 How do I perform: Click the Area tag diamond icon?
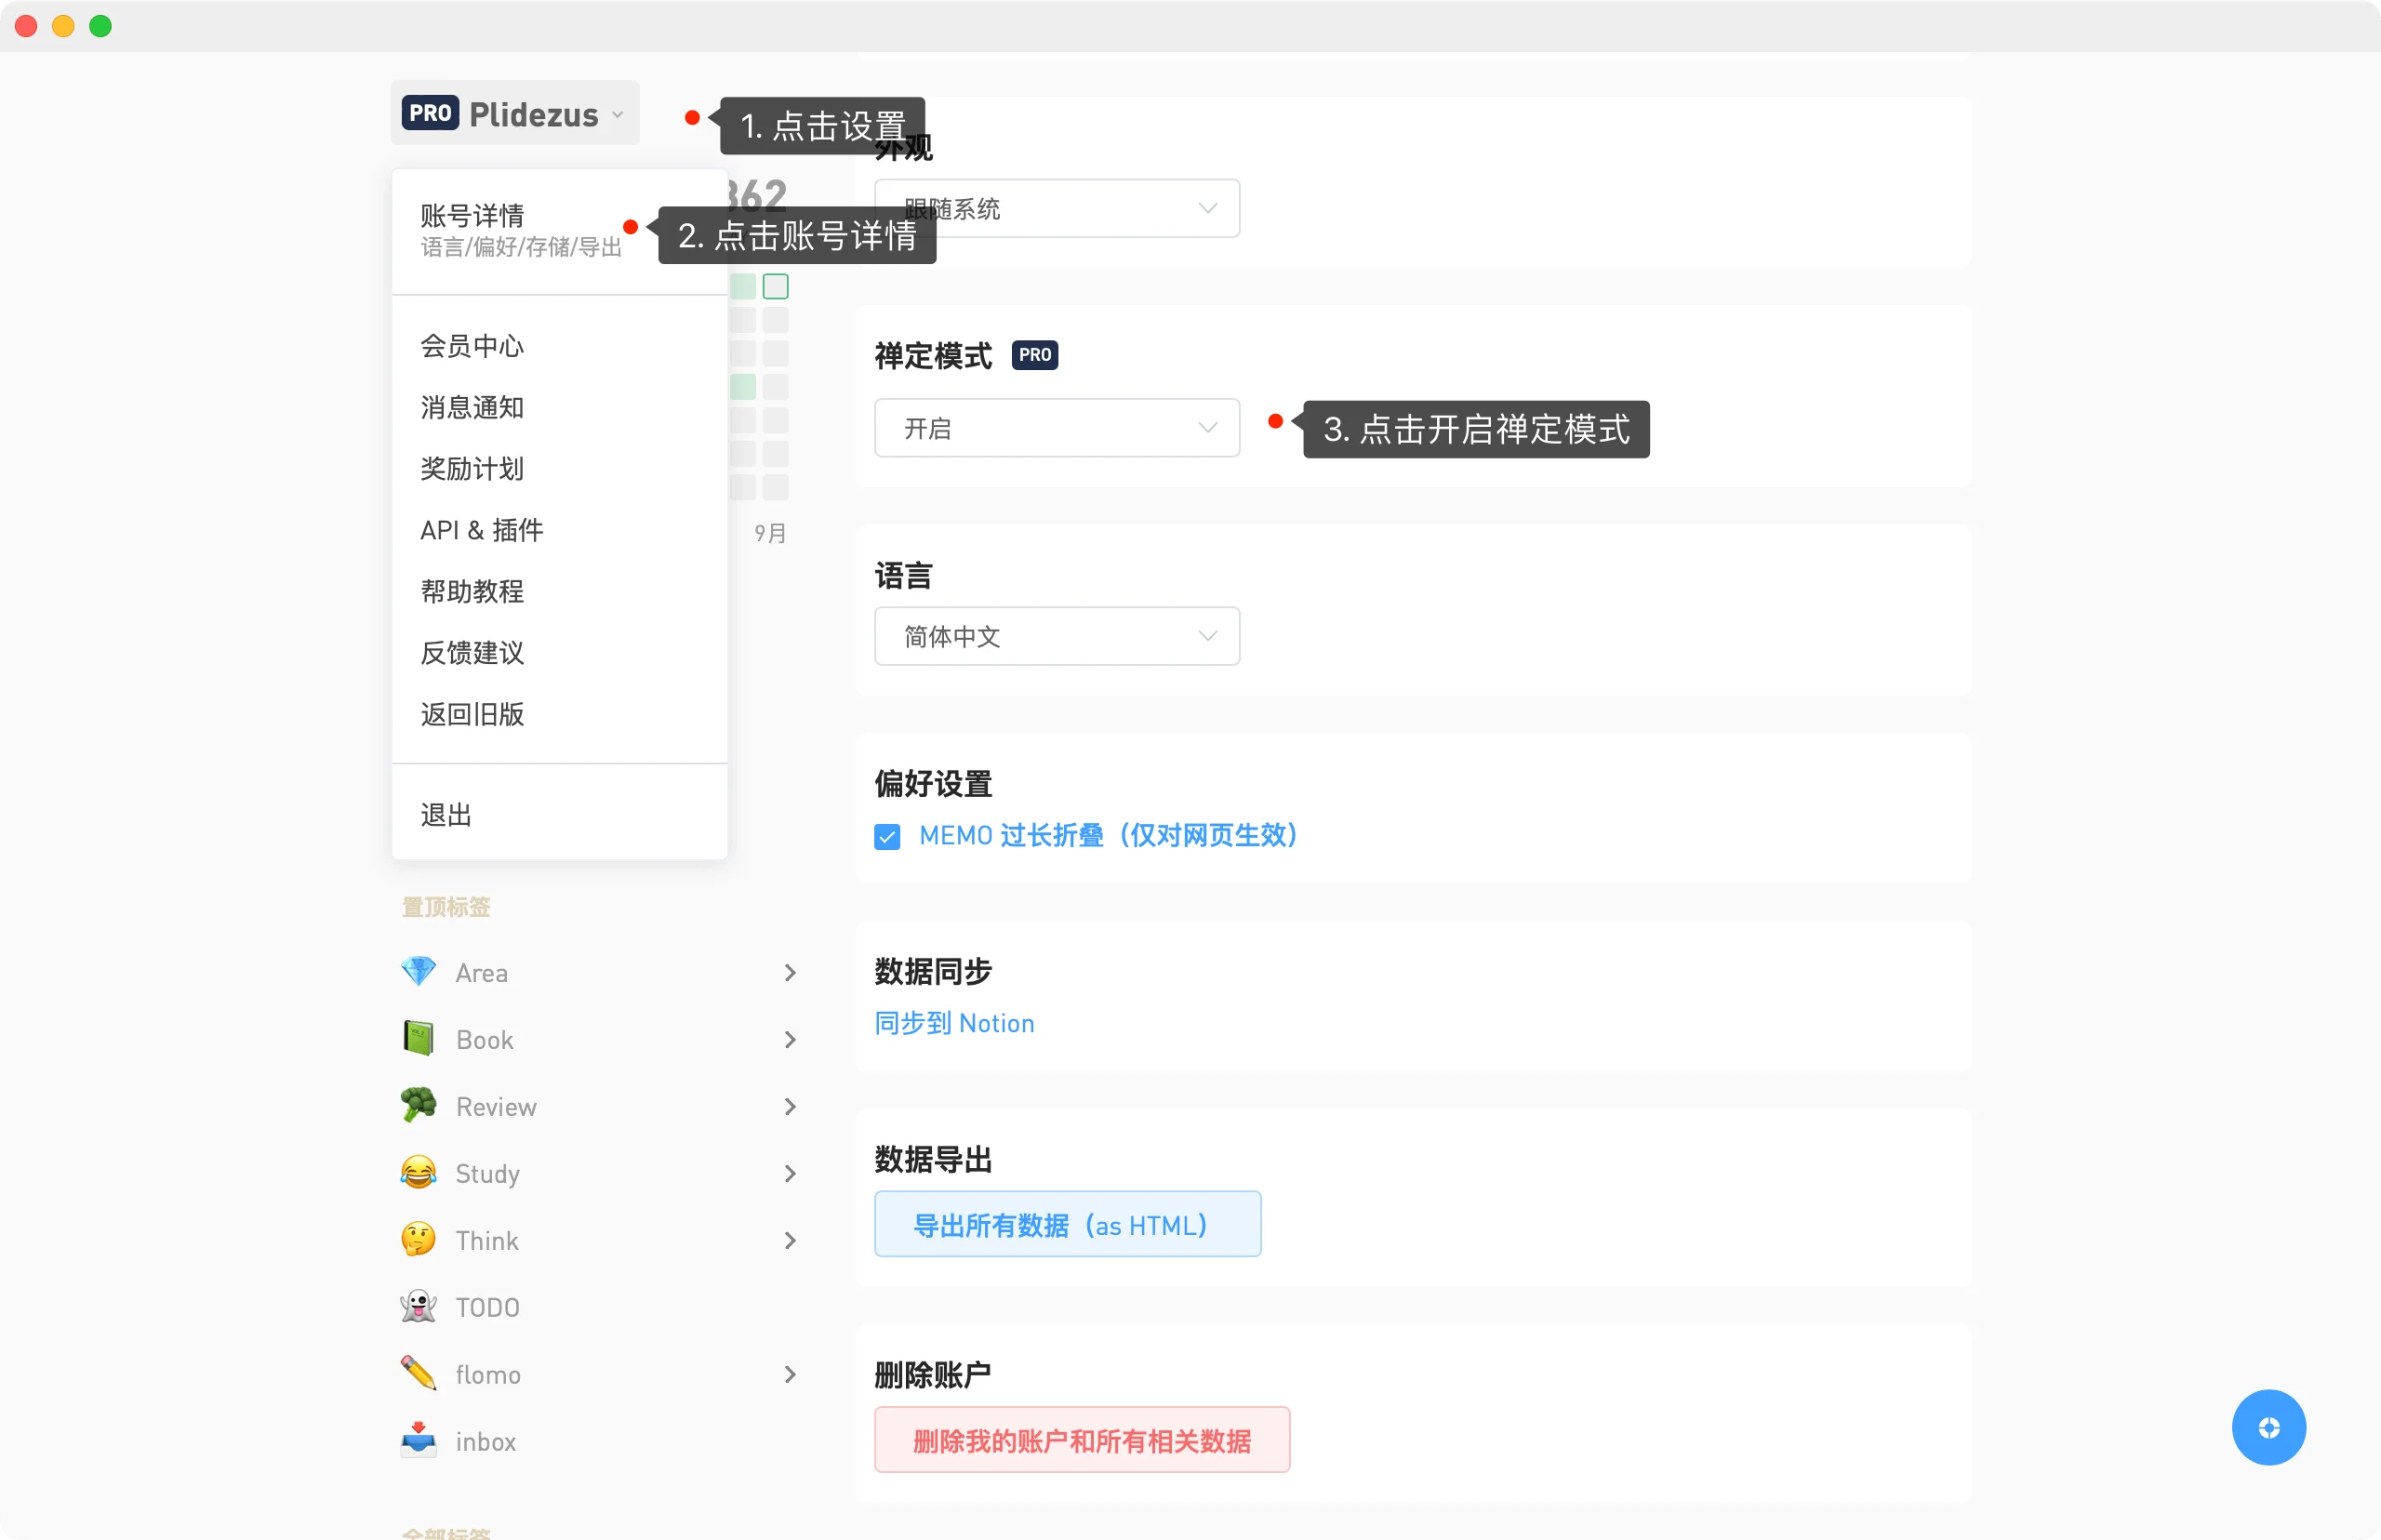pos(418,971)
